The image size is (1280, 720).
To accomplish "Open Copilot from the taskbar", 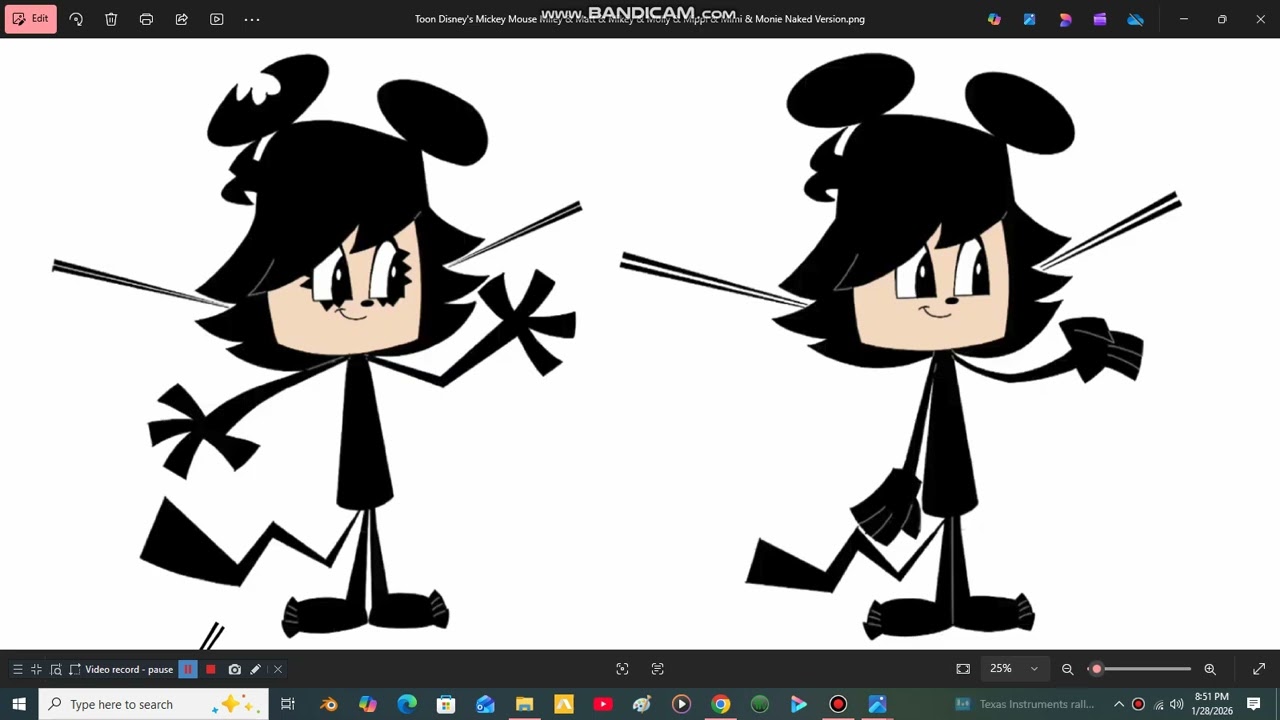I will click(x=368, y=704).
